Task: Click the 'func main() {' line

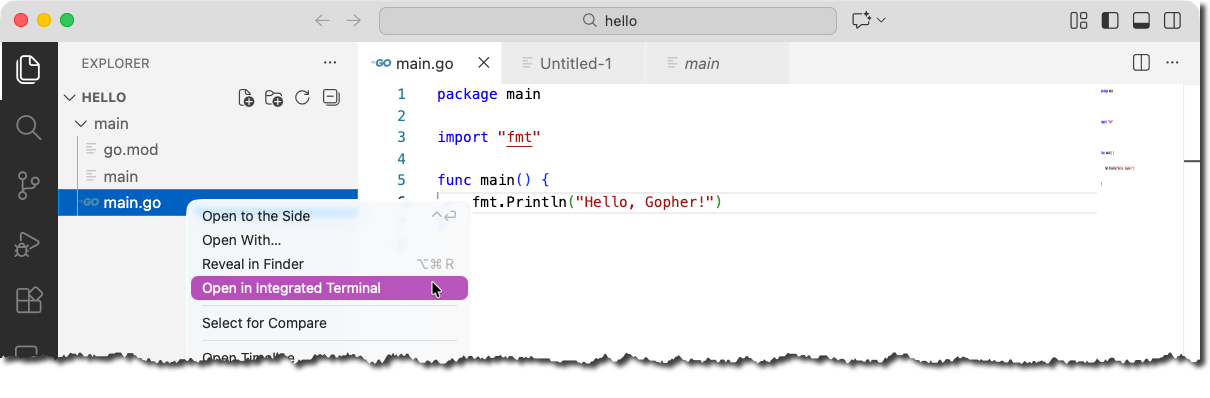Action: (493, 180)
